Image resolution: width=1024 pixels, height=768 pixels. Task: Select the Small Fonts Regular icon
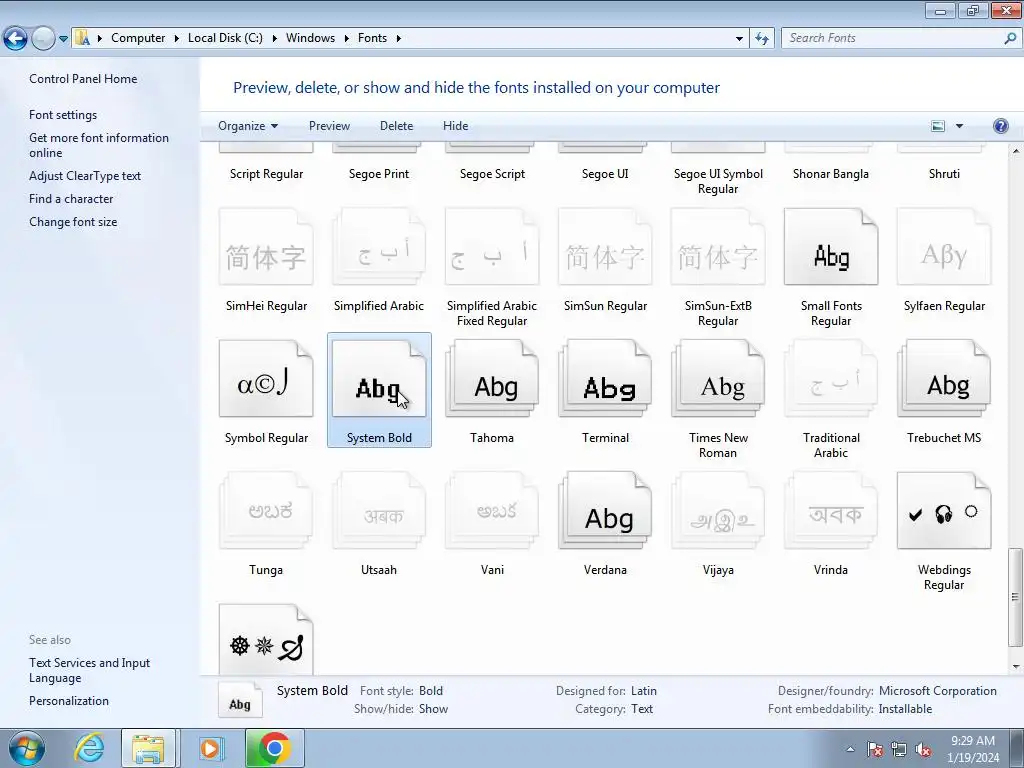831,247
